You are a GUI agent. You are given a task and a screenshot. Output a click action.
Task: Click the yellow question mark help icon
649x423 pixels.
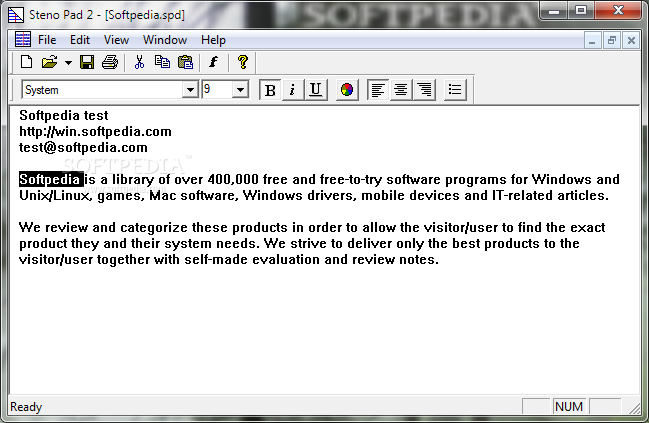click(x=243, y=62)
